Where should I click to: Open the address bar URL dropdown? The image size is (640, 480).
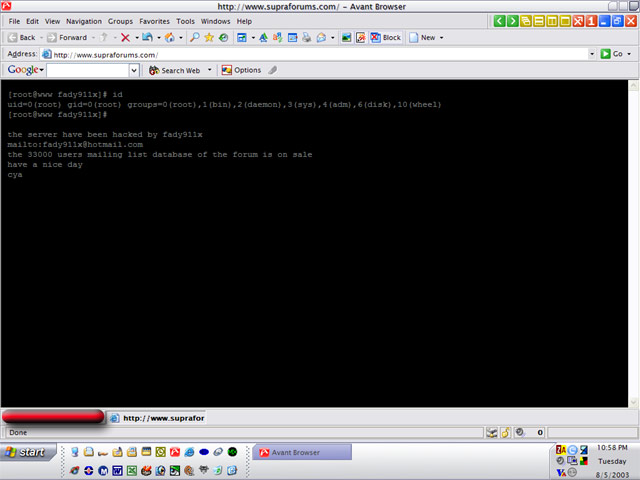(x=591, y=54)
